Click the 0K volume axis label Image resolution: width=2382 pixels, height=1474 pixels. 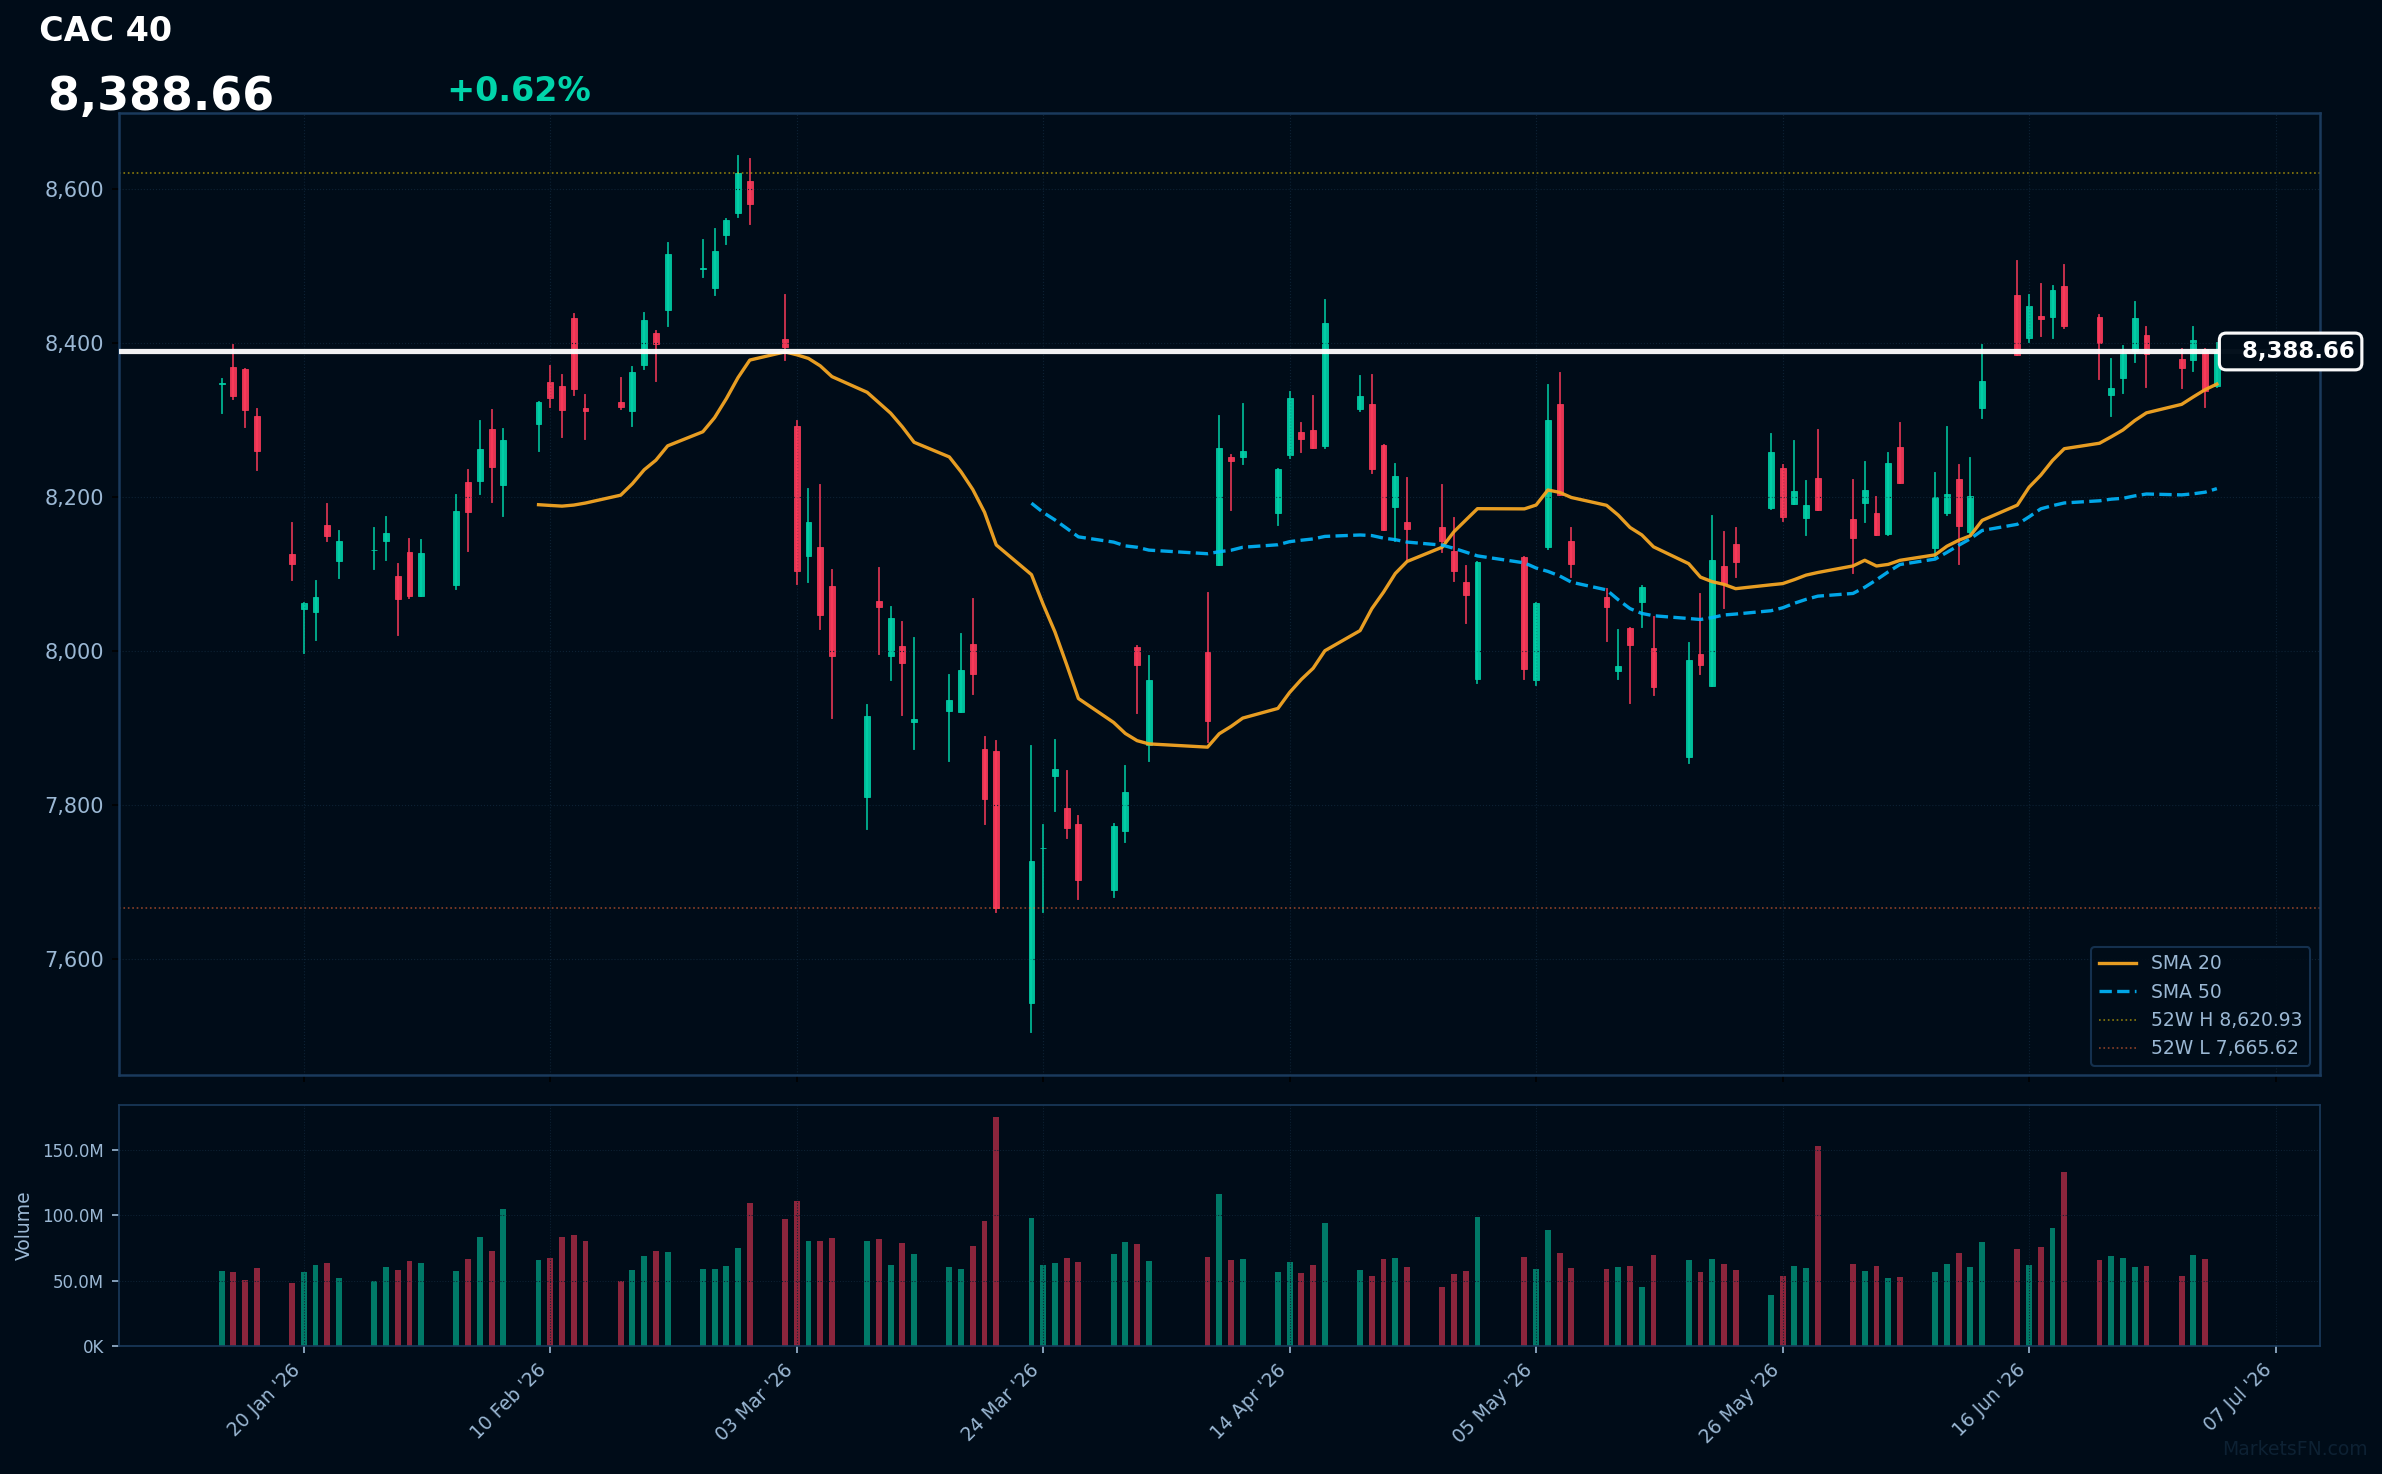click(x=93, y=1347)
